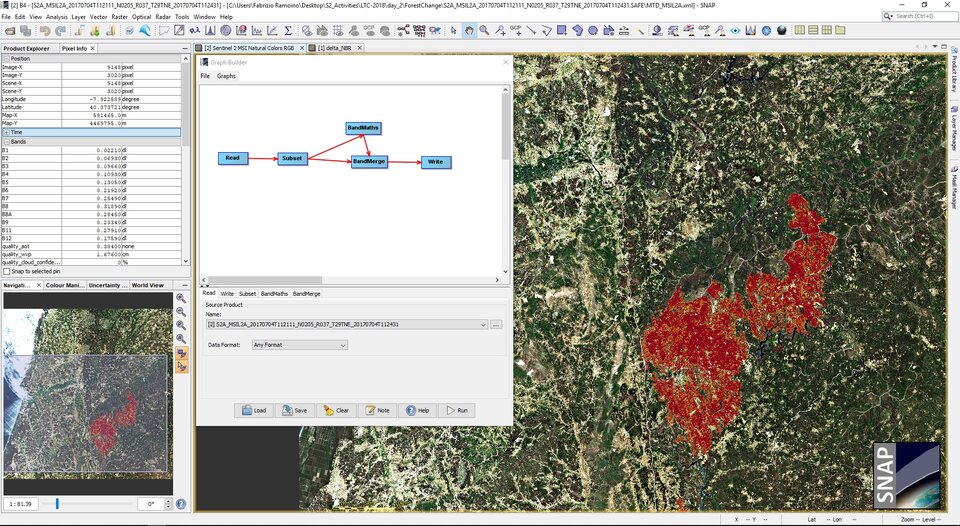This screenshot has height=526, width=960.
Task: Click the Undo toolbar icon
Action: (45, 30)
